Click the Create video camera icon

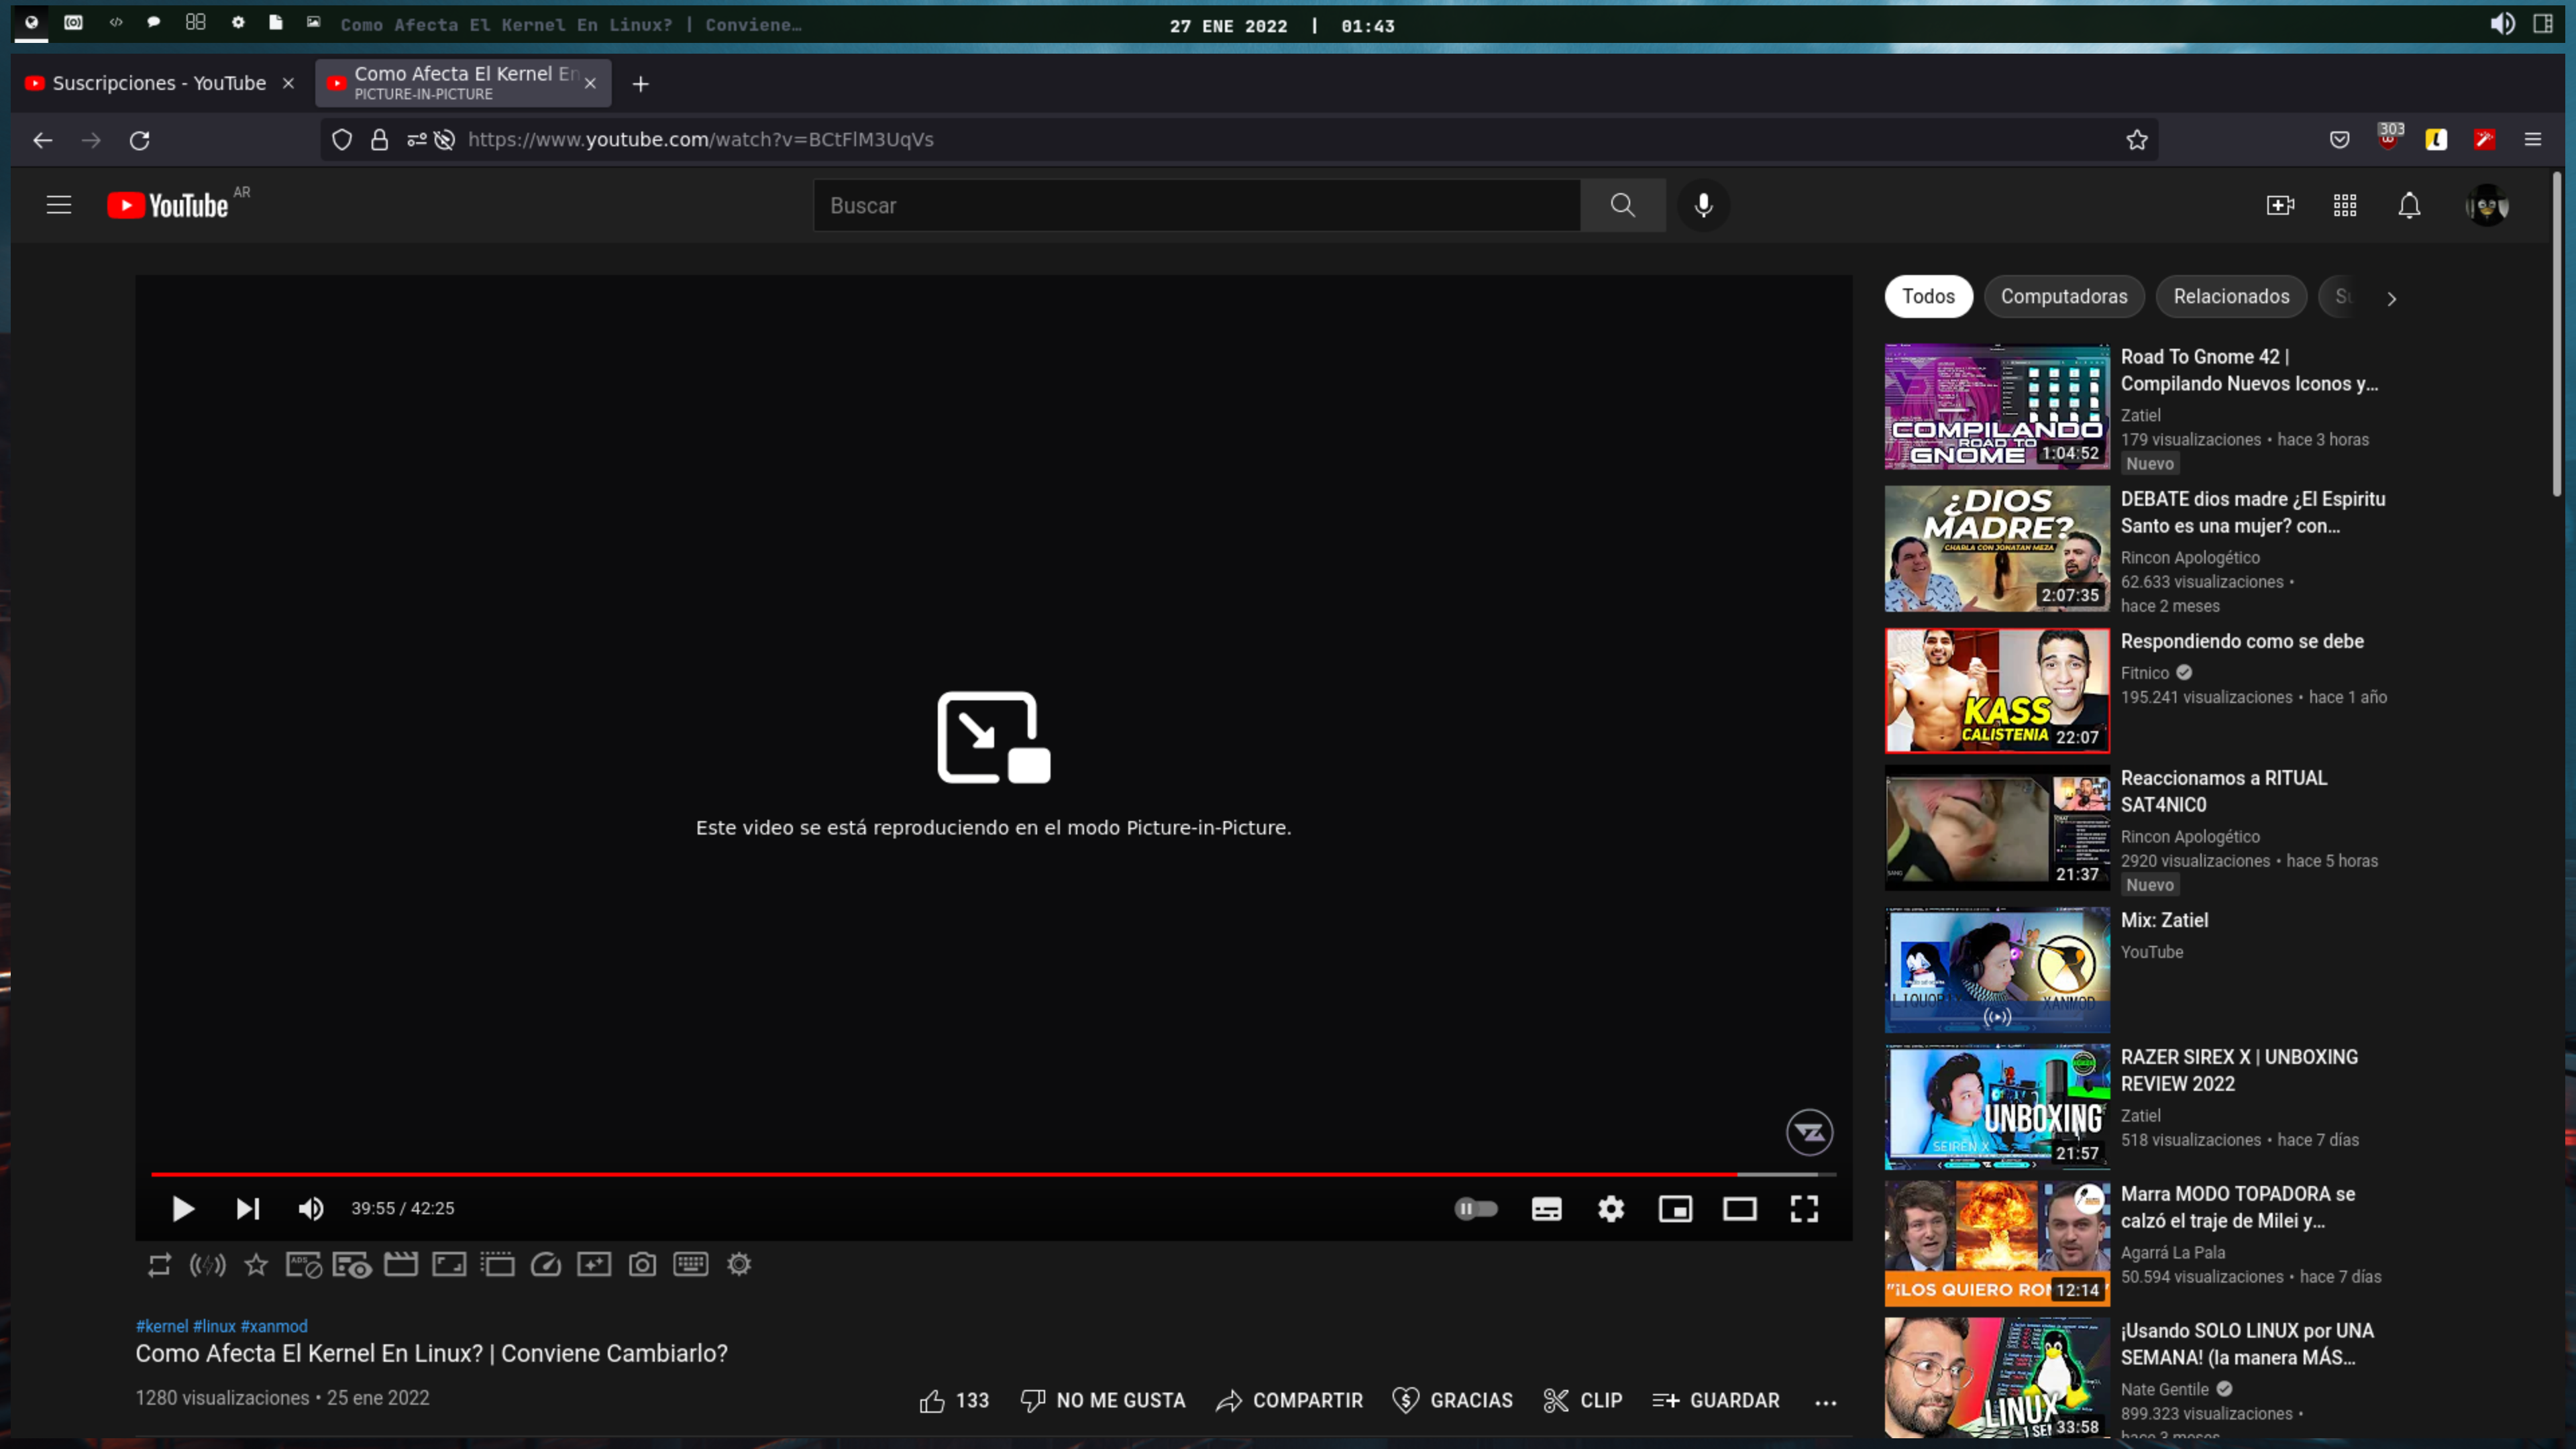point(2280,206)
